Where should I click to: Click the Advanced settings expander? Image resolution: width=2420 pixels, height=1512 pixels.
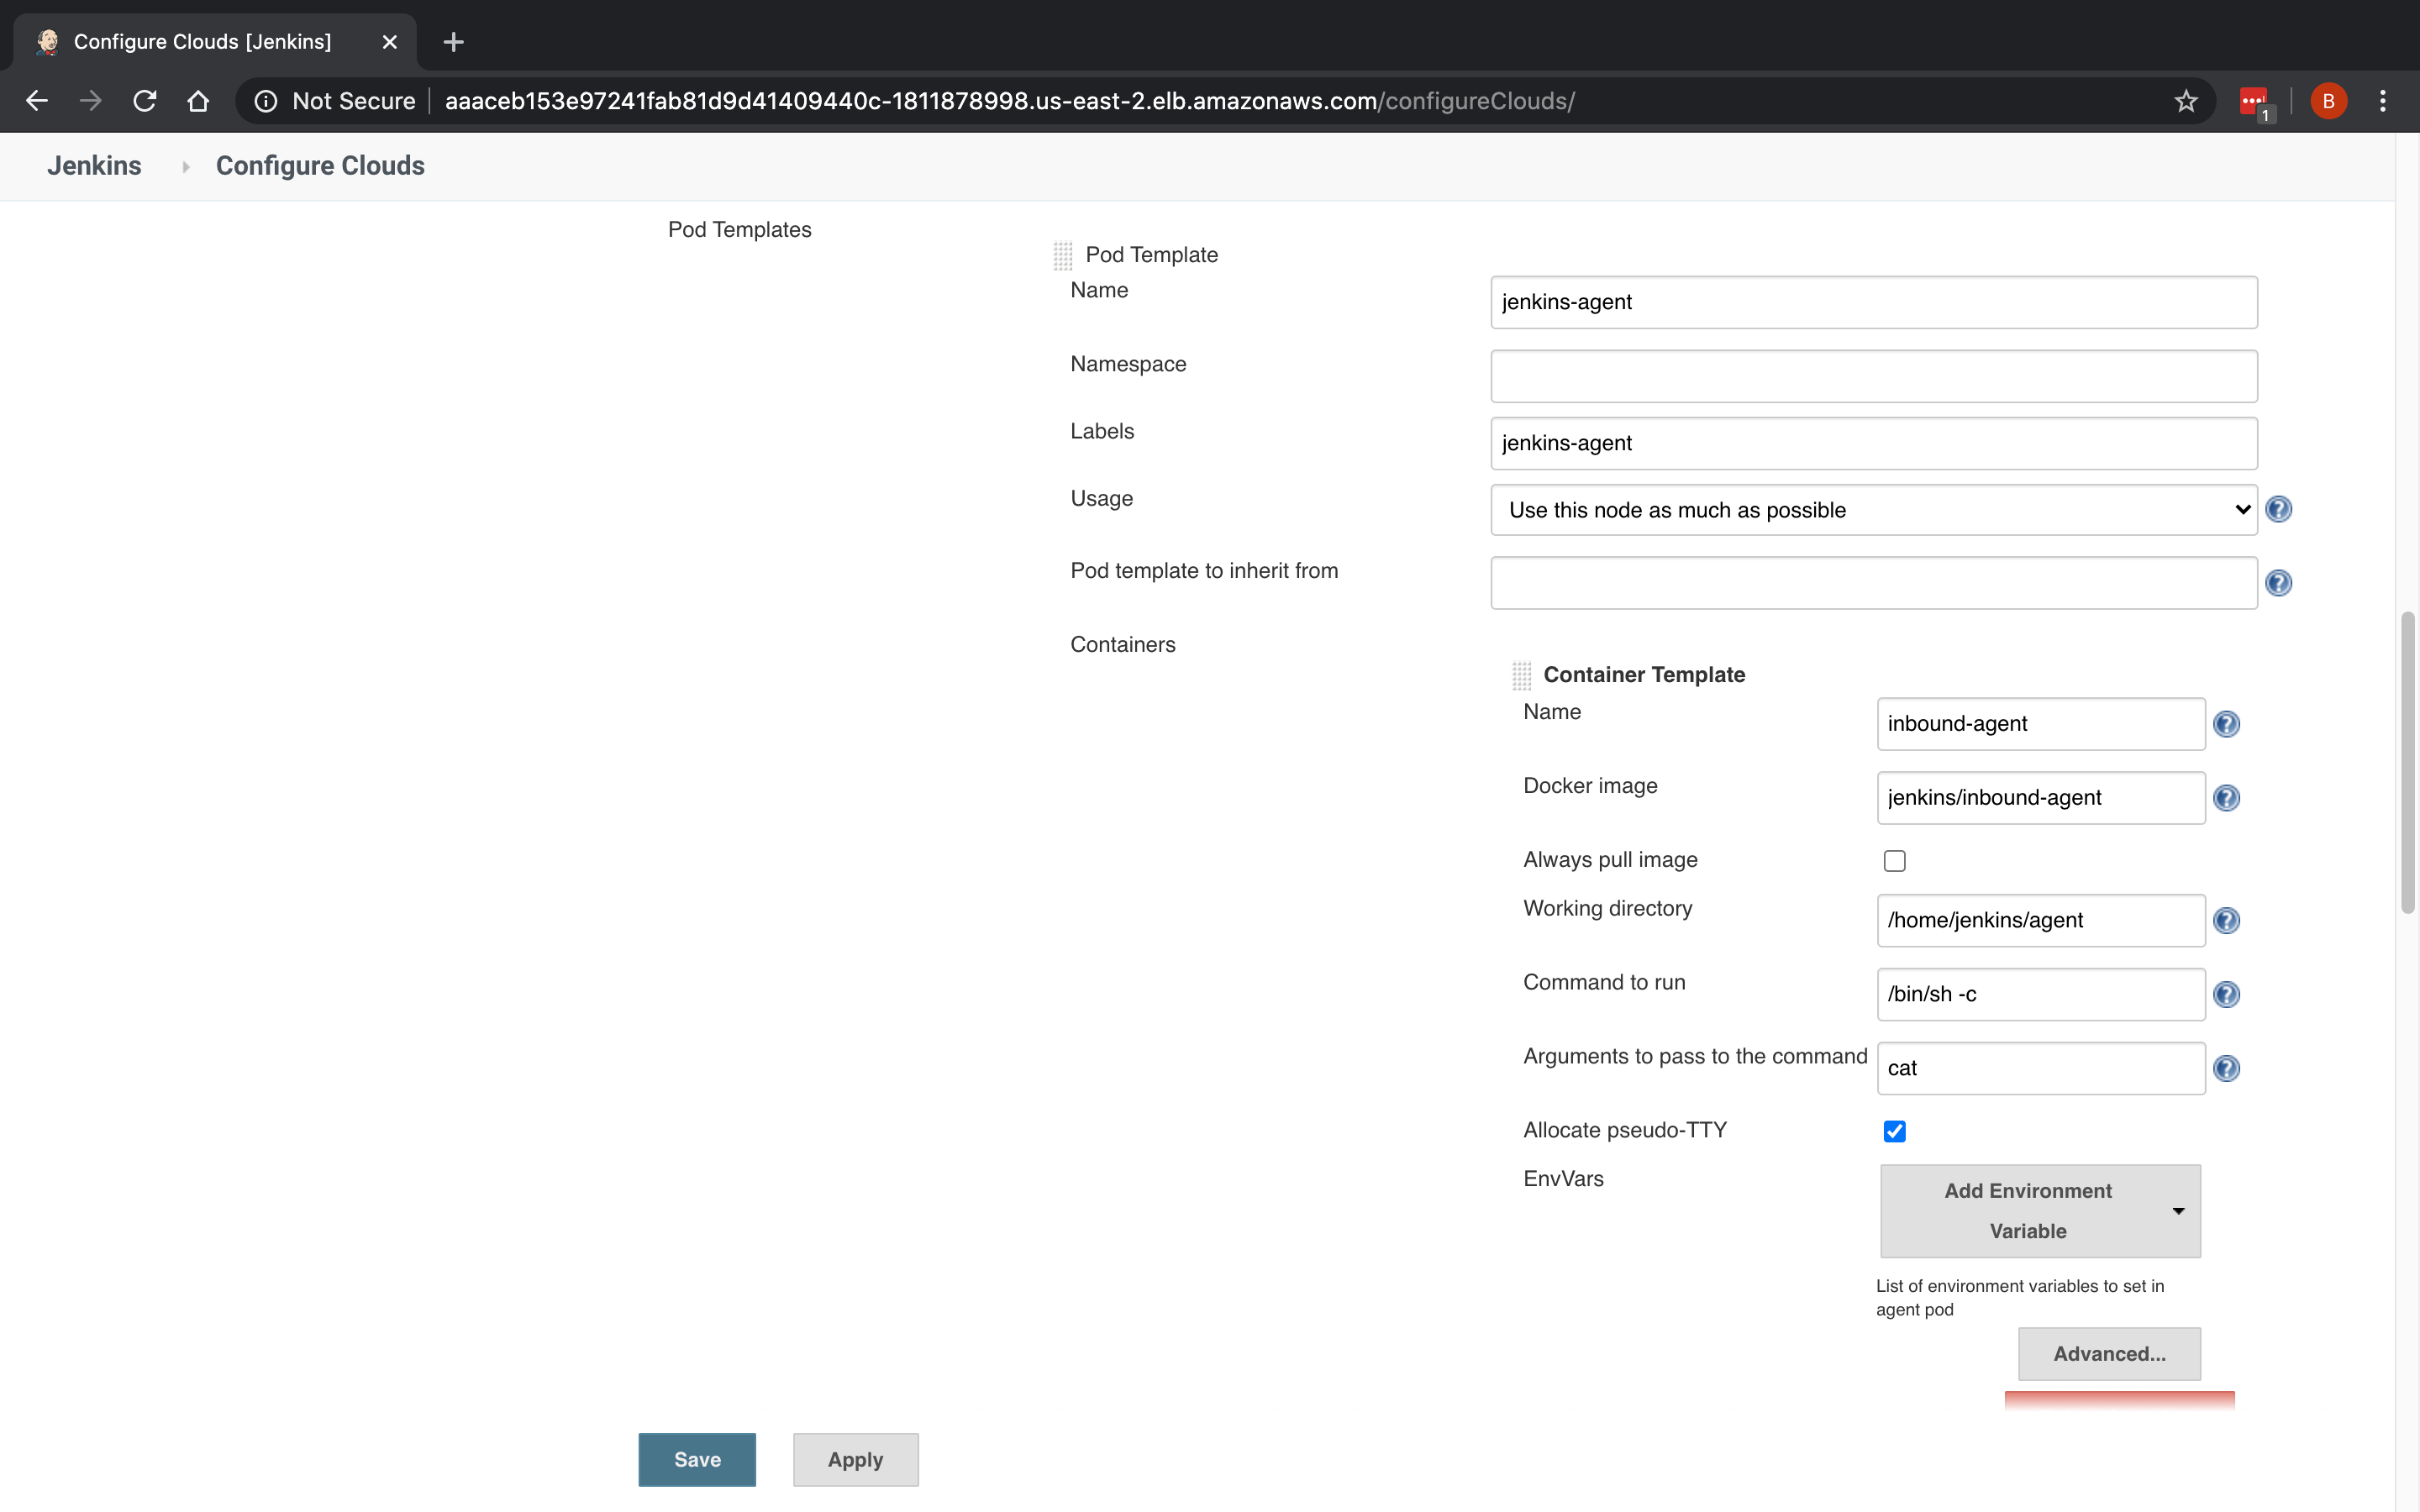(2108, 1353)
